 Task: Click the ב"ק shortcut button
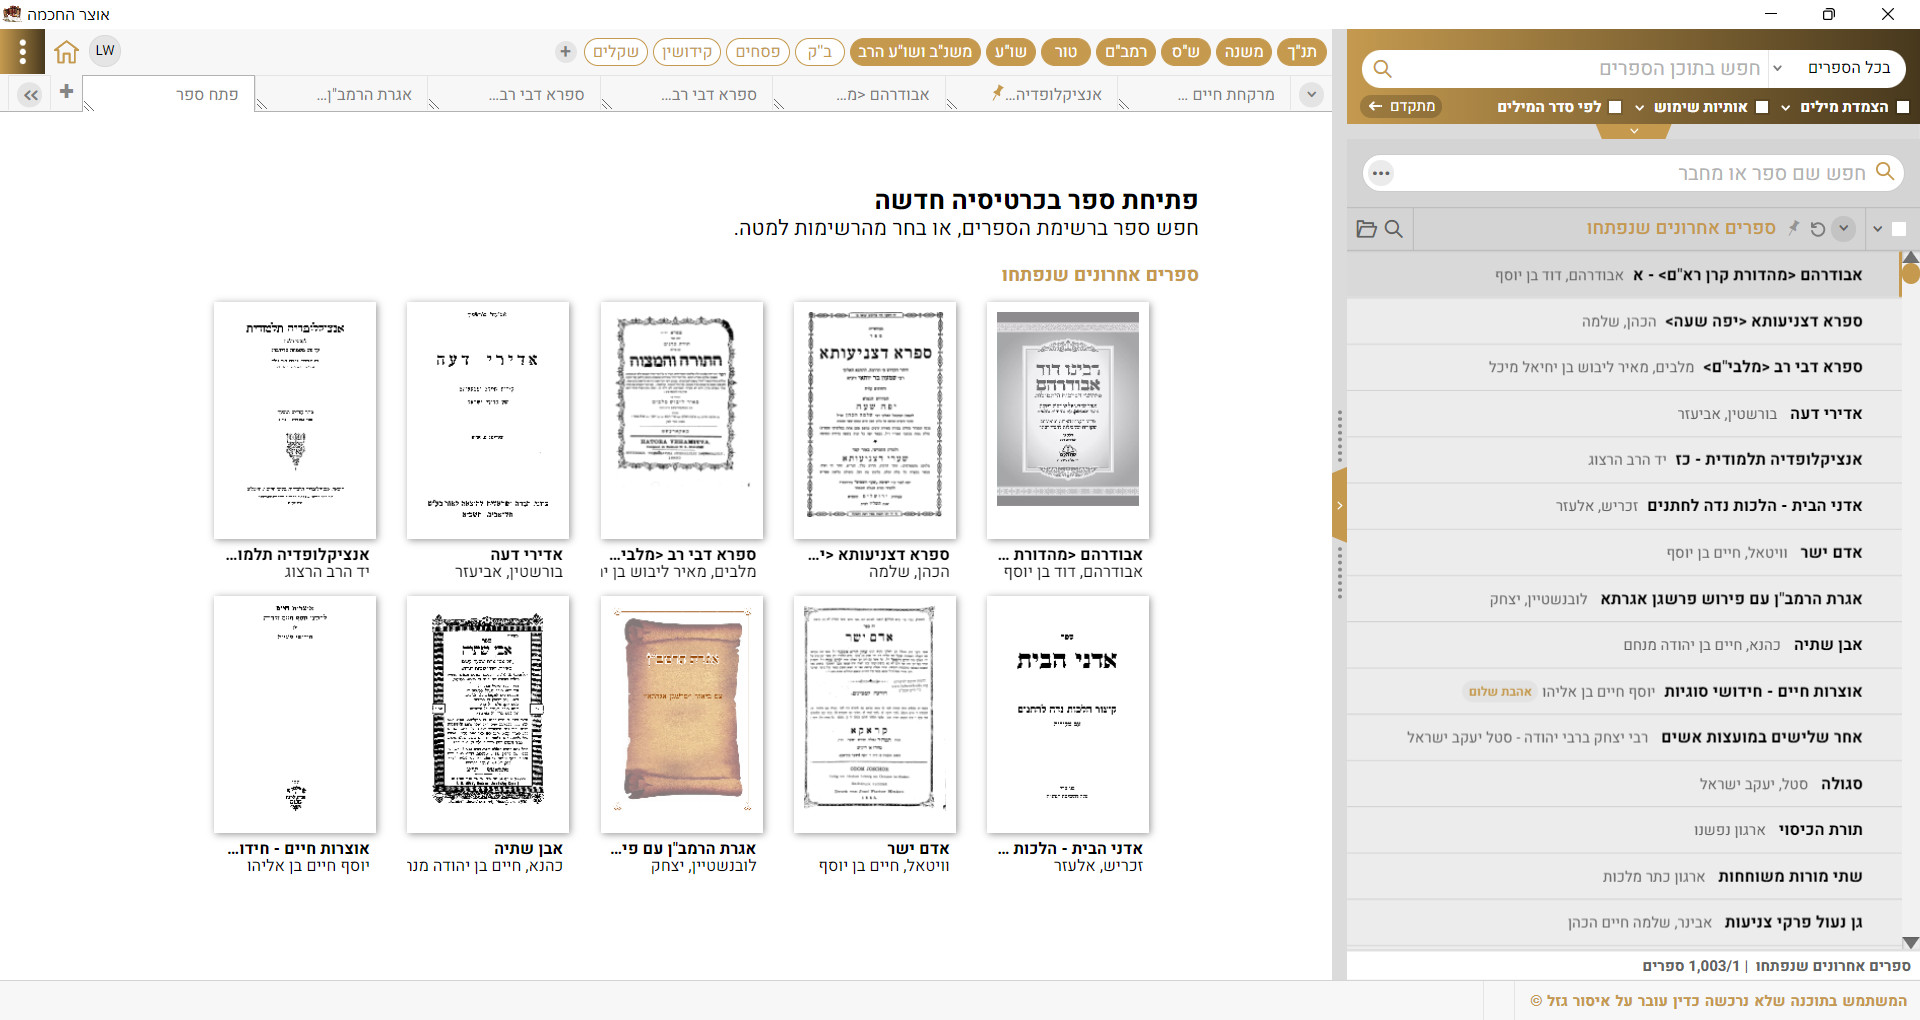pyautogui.click(x=820, y=52)
